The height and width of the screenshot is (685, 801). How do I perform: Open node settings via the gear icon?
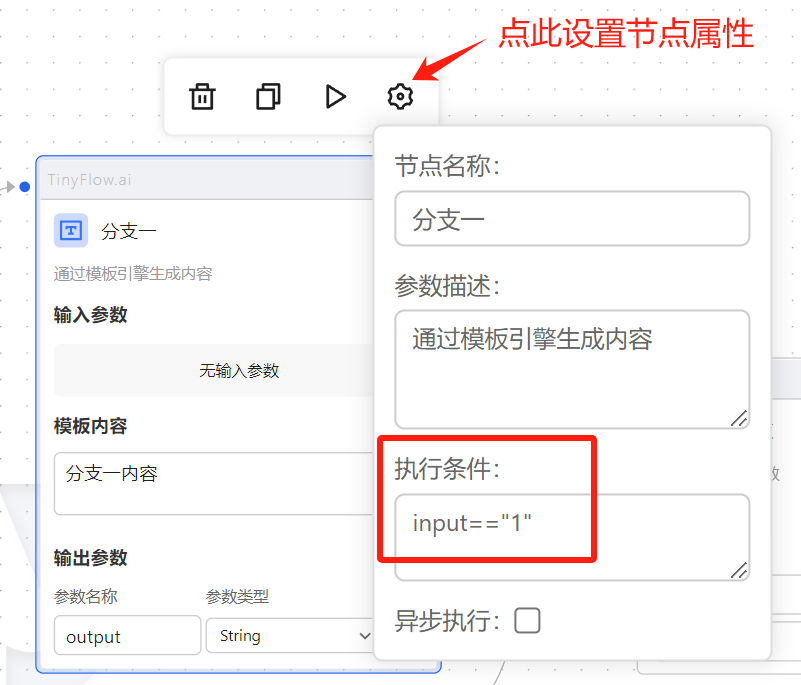(x=400, y=97)
